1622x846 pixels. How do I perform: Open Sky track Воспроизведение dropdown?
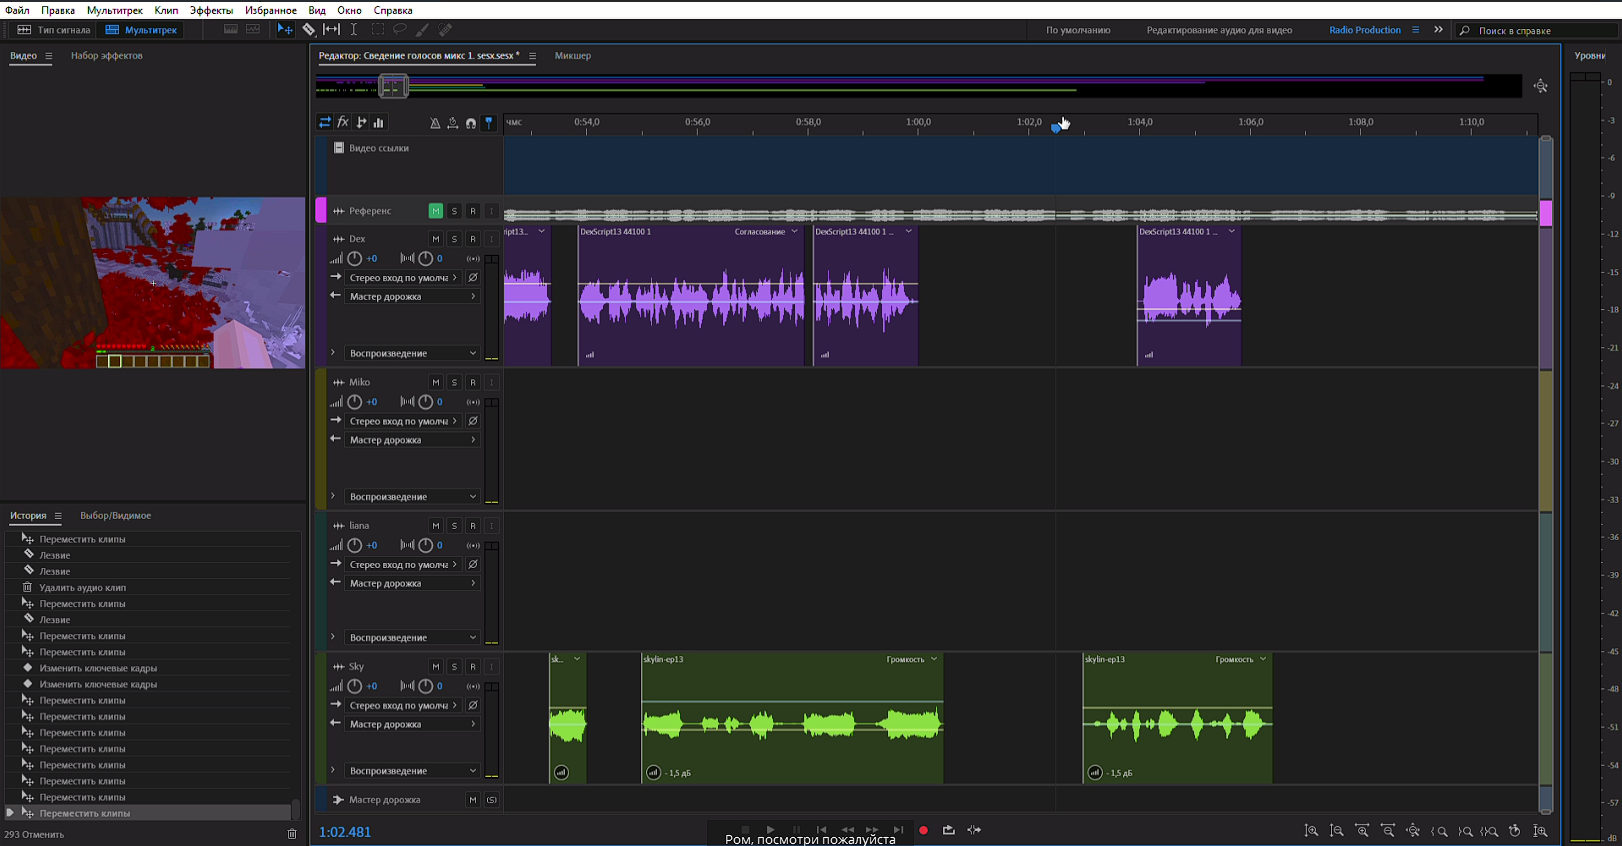point(413,771)
